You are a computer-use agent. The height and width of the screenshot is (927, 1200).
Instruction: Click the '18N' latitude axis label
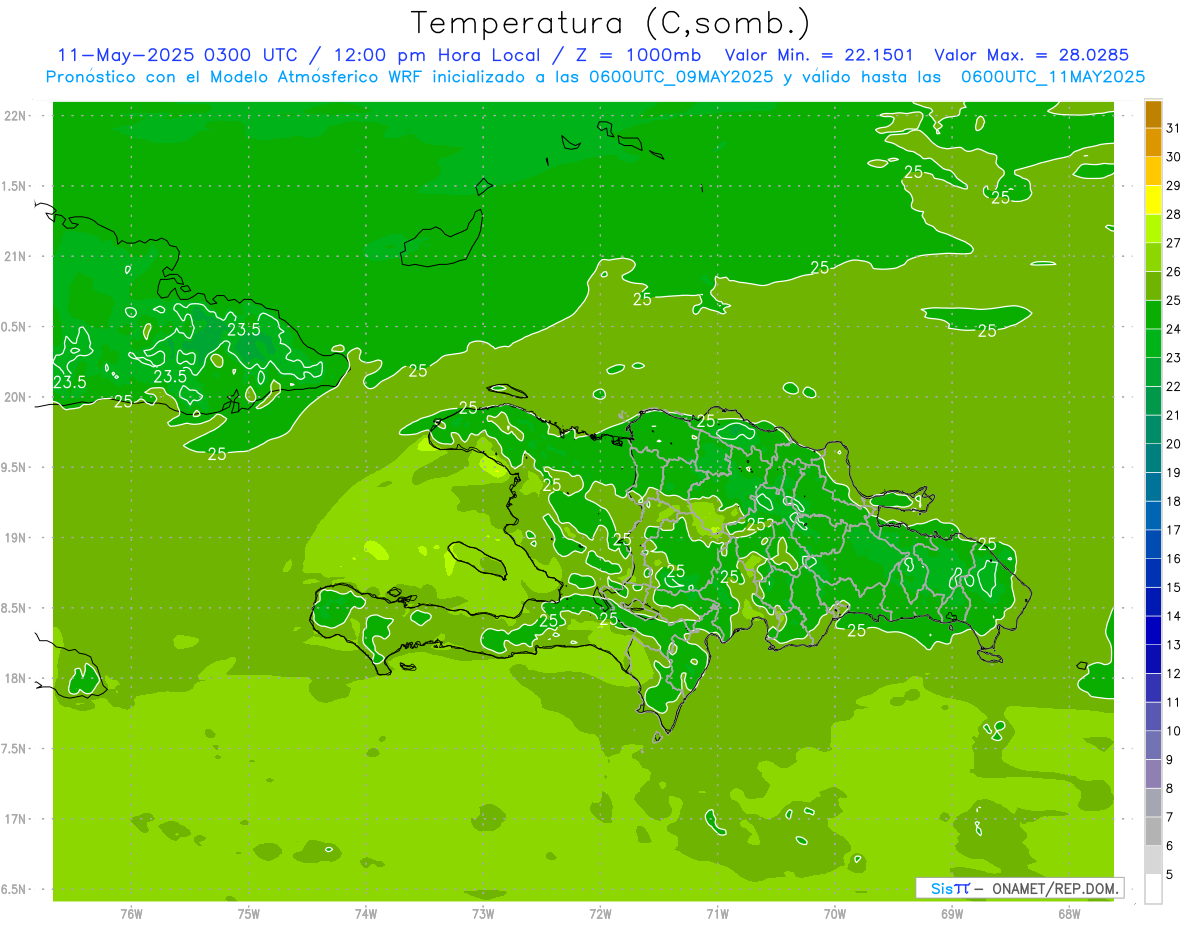tap(15, 678)
